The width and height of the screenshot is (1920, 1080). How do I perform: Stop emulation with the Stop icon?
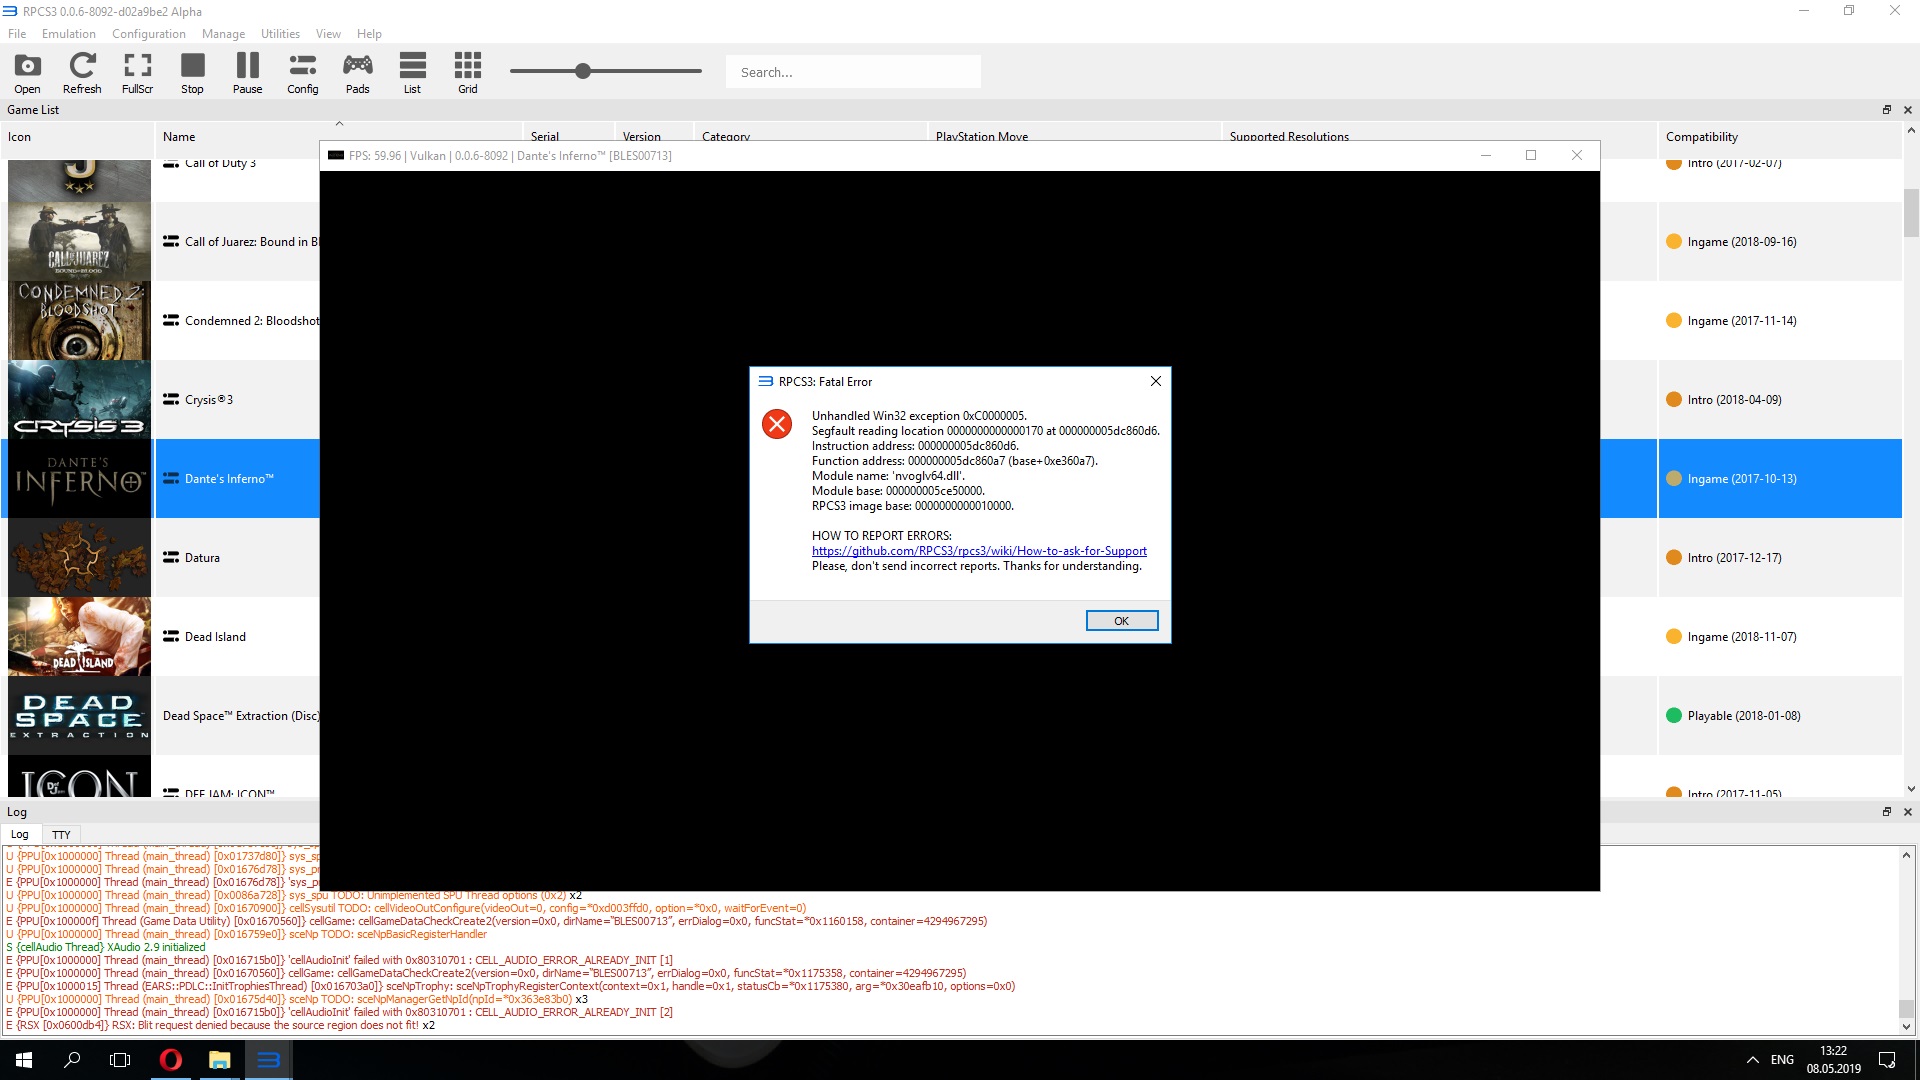coord(192,73)
